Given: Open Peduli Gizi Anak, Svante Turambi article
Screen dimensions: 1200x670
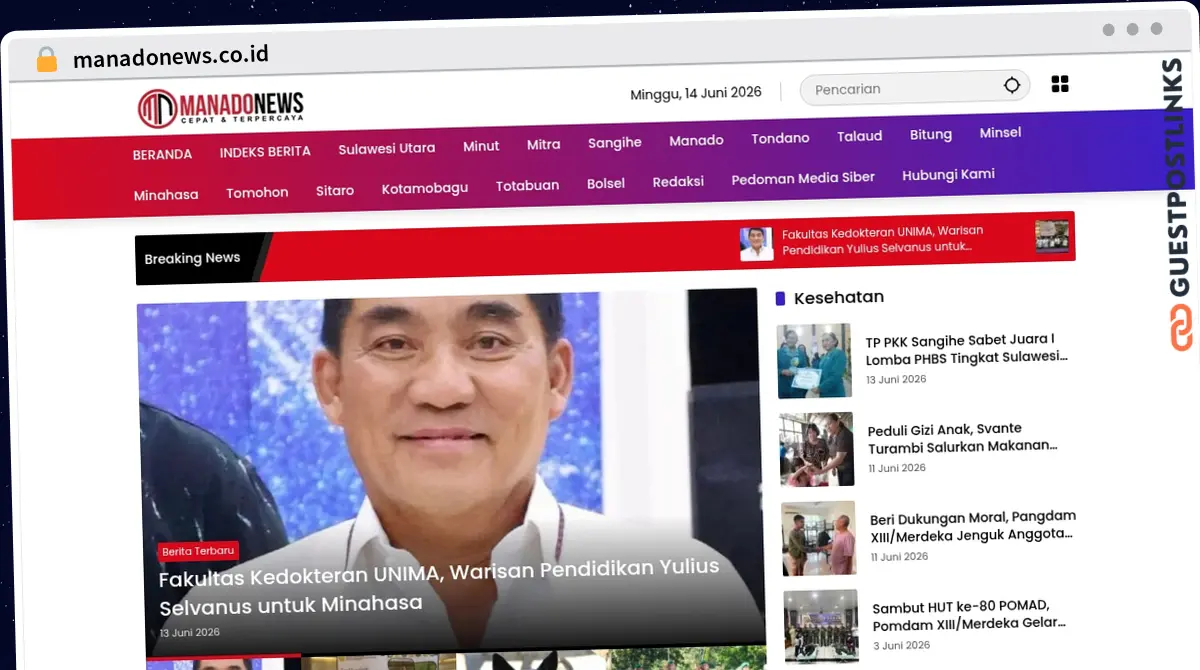Looking at the screenshot, I should tap(963, 438).
